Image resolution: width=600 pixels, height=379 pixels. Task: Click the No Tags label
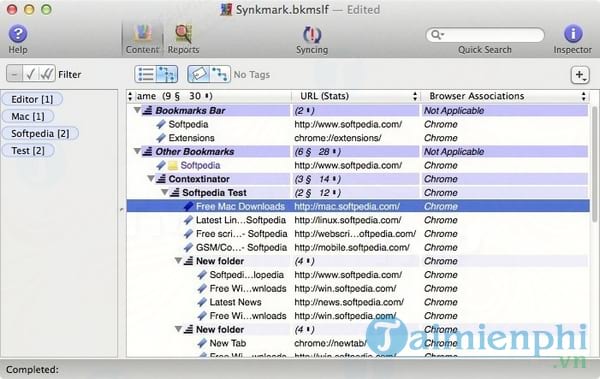click(x=251, y=74)
